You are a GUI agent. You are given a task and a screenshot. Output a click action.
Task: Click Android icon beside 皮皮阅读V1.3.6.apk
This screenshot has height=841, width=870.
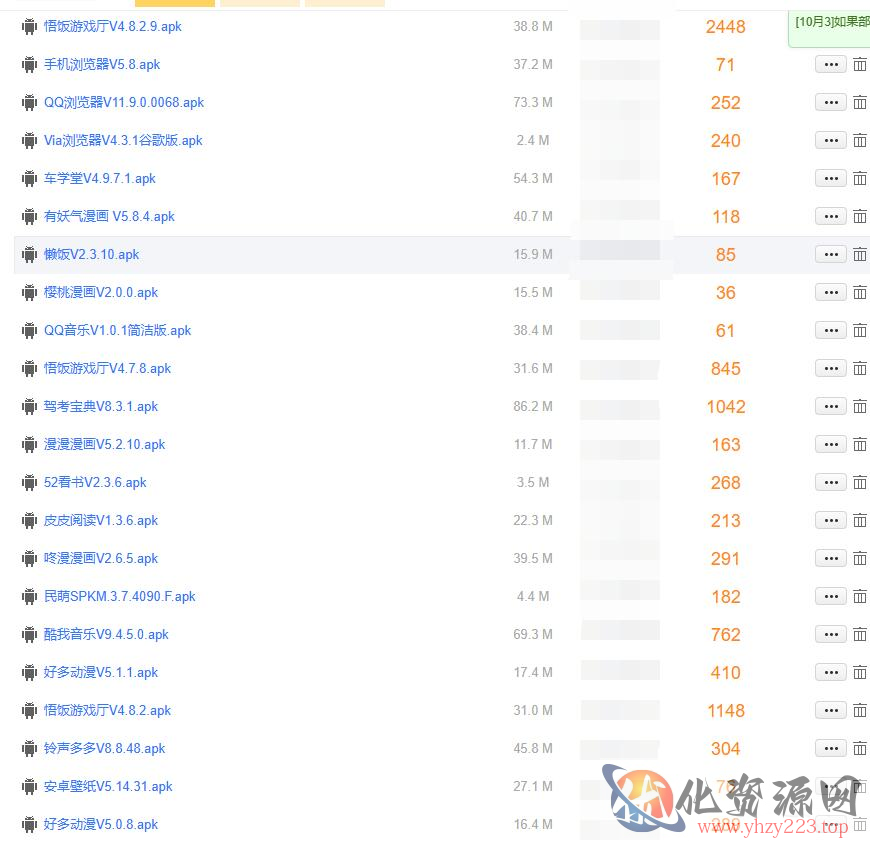(x=29, y=521)
